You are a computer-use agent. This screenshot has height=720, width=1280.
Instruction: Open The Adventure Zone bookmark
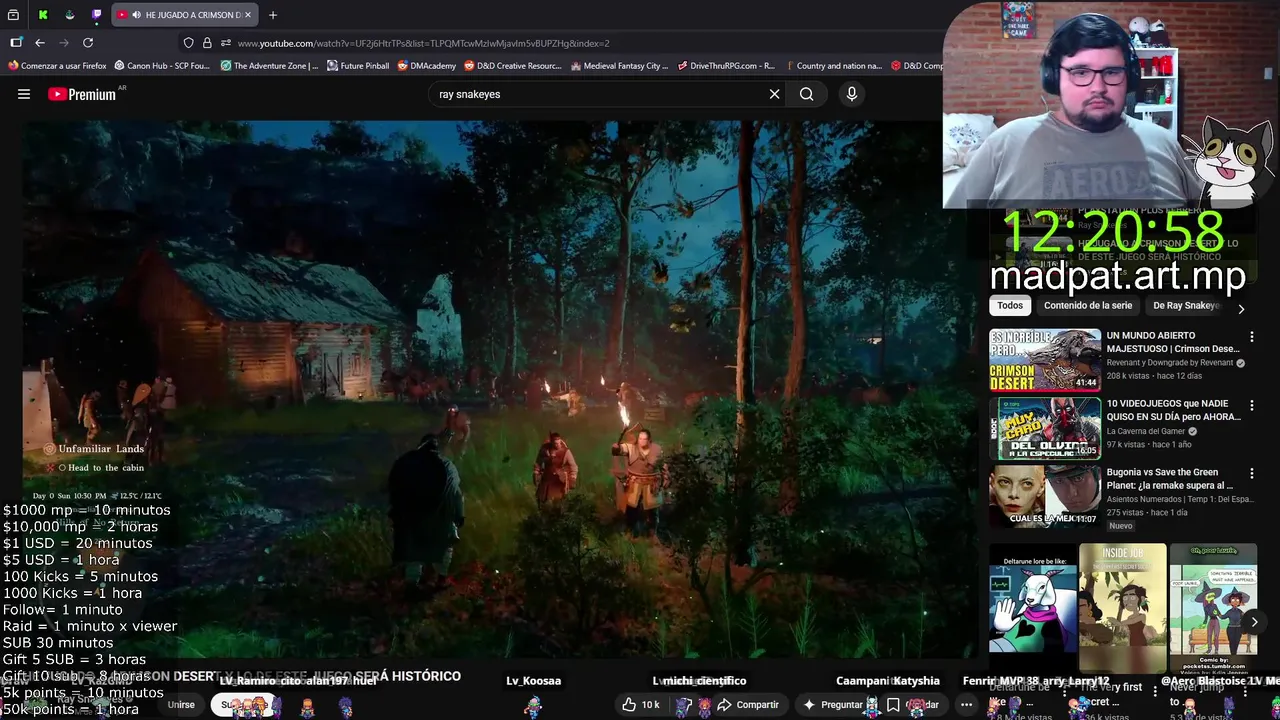(269, 66)
